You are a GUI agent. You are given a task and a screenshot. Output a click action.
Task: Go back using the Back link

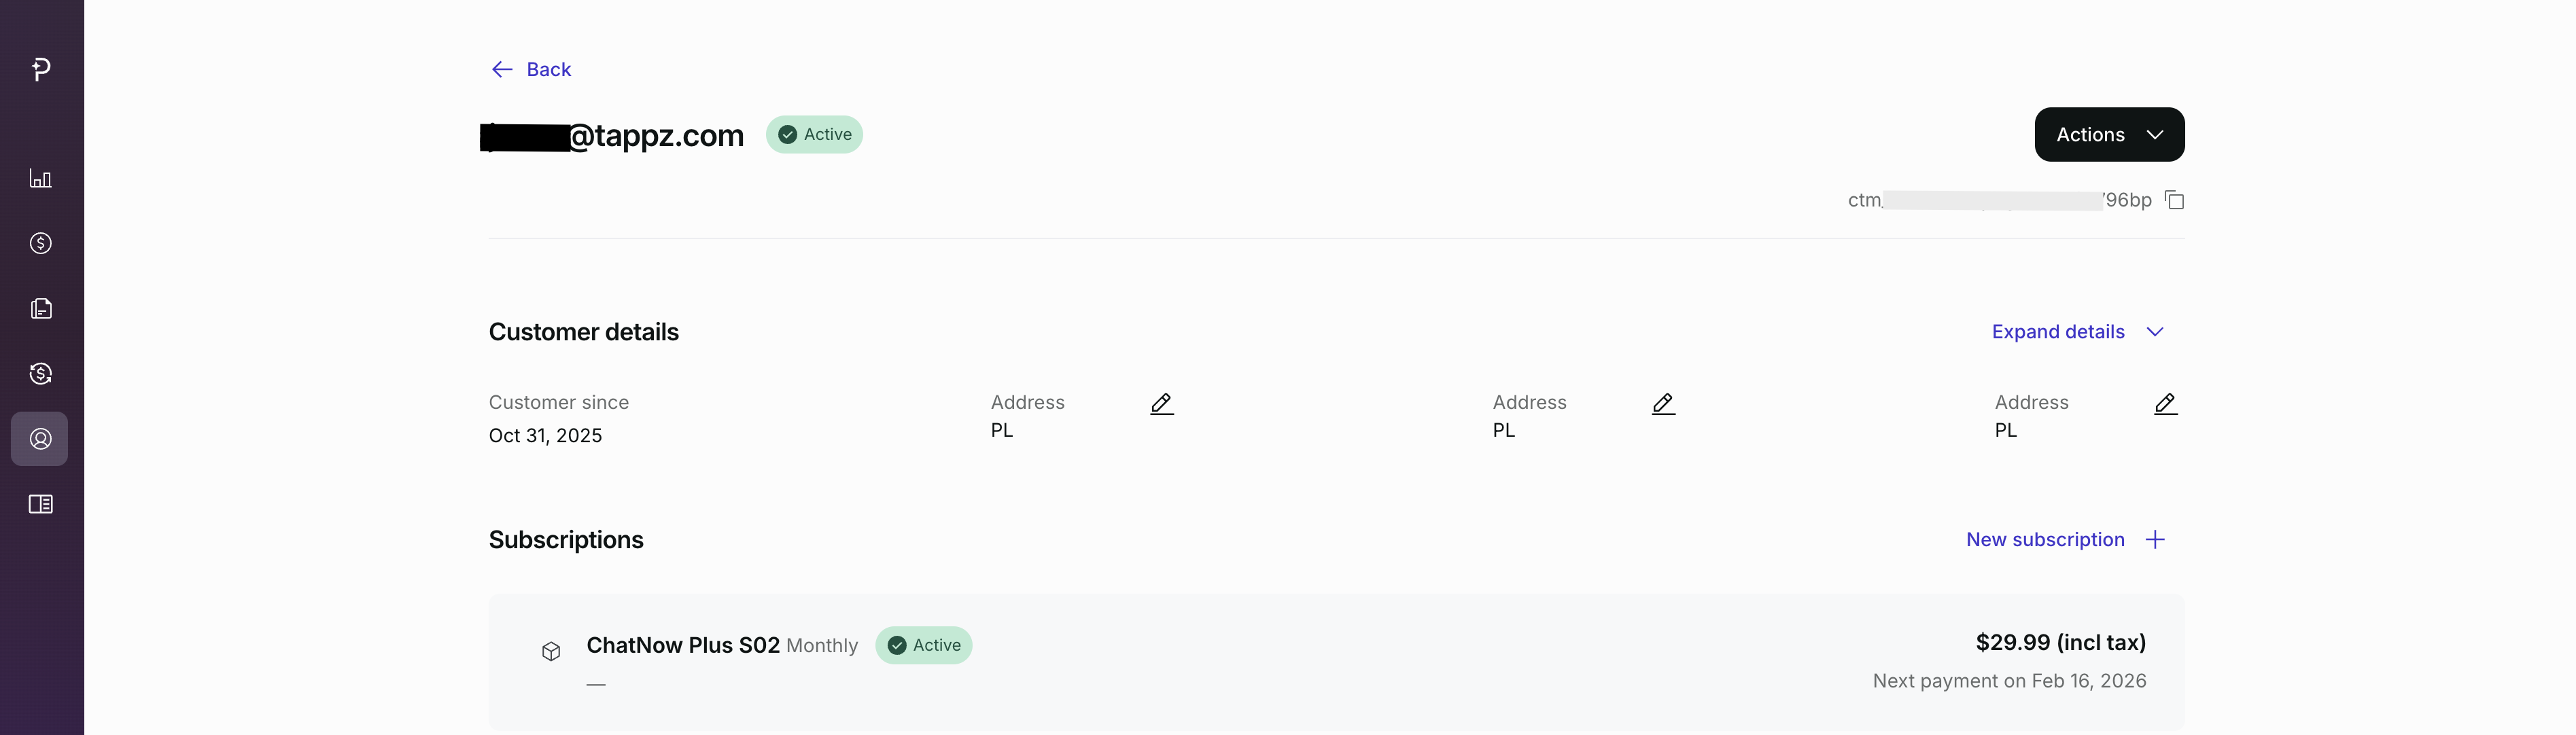tap(532, 69)
